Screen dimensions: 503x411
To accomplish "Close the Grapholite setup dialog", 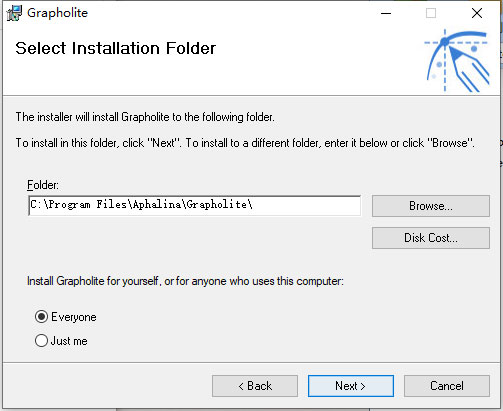I will coord(477,13).
